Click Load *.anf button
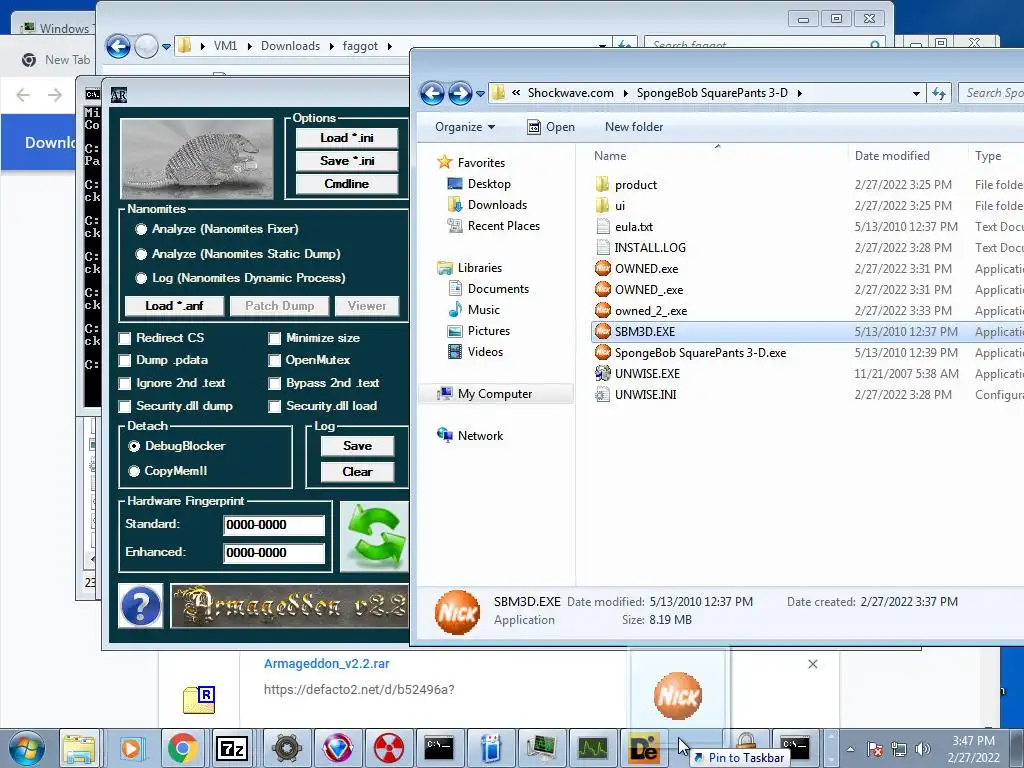 click(174, 306)
